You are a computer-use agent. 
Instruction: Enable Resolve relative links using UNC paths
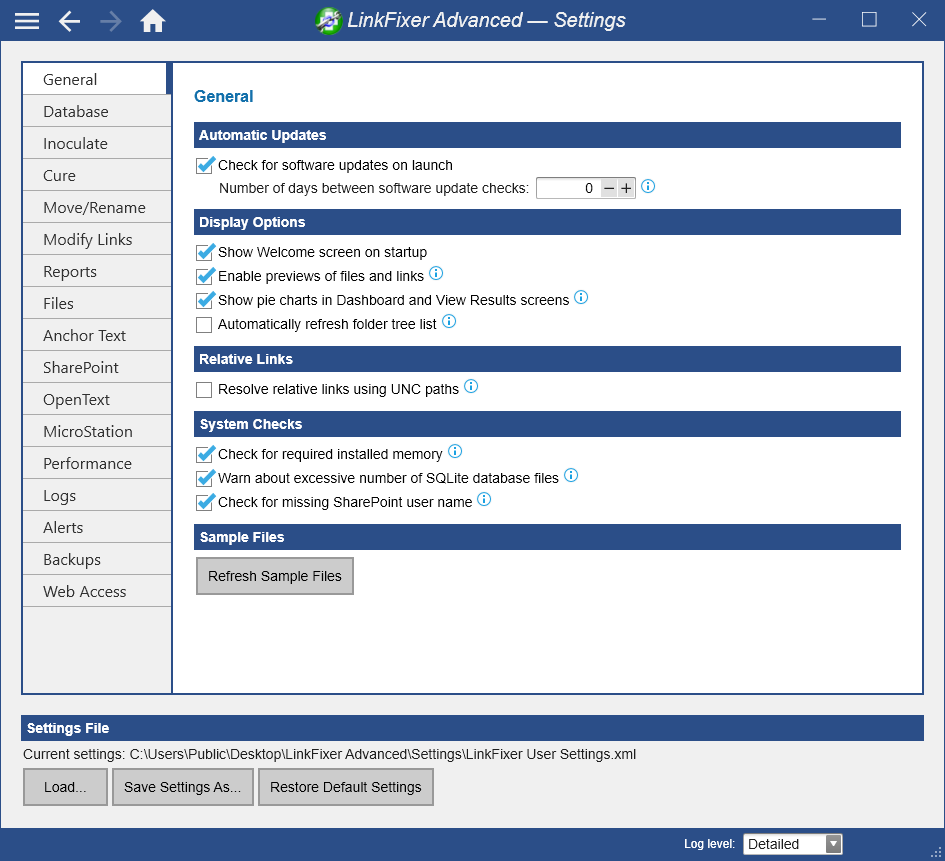point(204,390)
